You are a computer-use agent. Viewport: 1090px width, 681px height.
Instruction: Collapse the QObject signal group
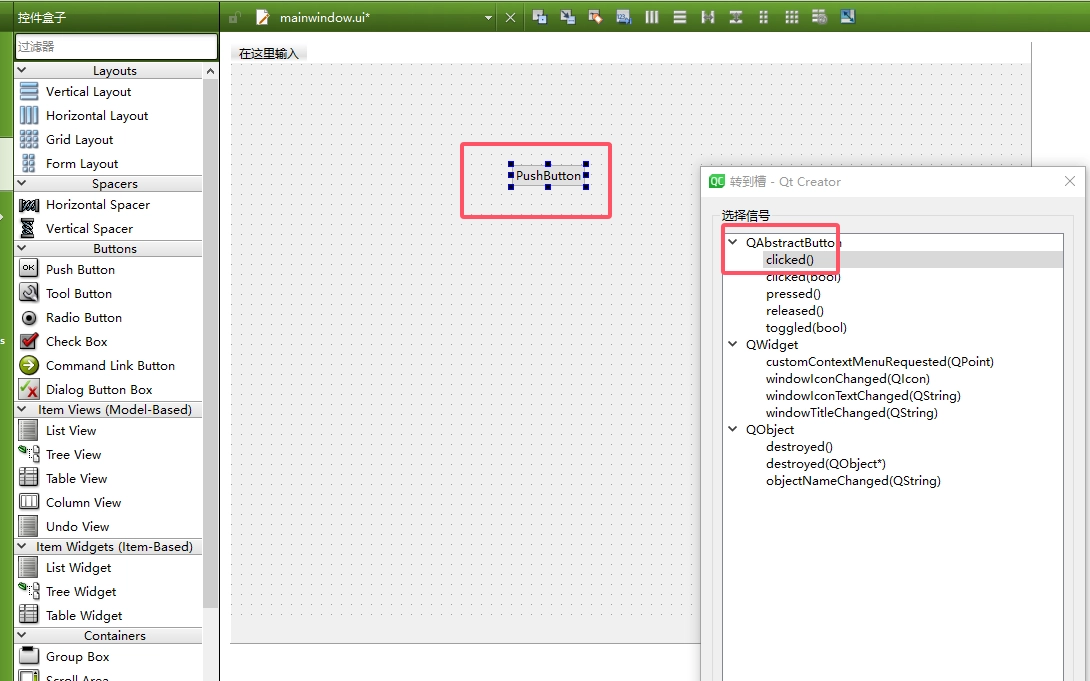pyautogui.click(x=733, y=429)
